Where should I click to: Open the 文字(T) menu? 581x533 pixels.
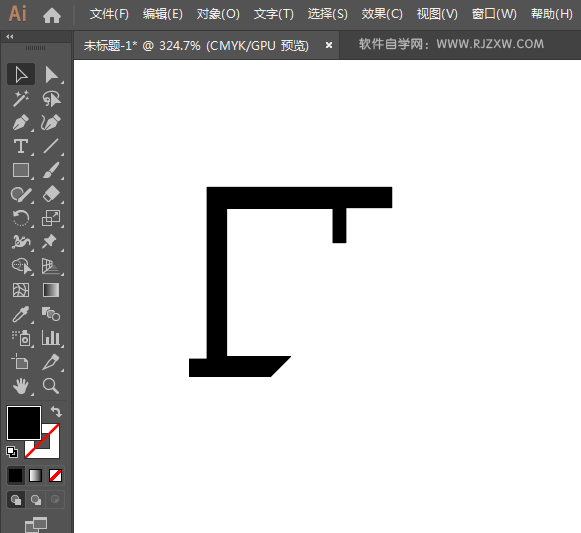click(273, 14)
